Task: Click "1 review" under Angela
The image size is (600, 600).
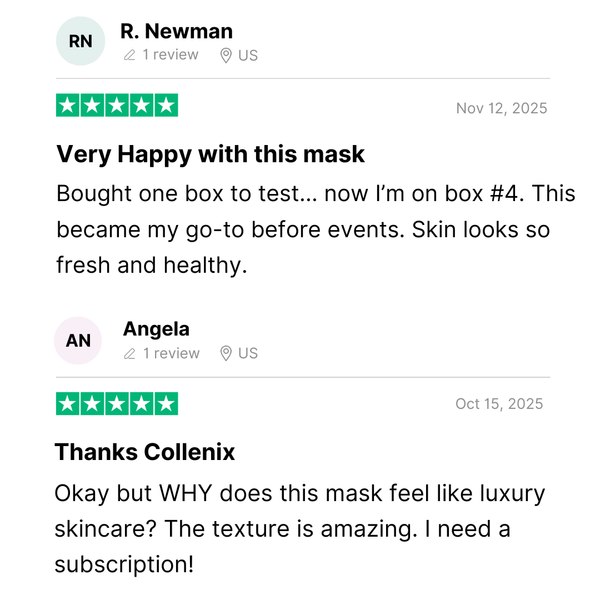Action: click(x=170, y=354)
